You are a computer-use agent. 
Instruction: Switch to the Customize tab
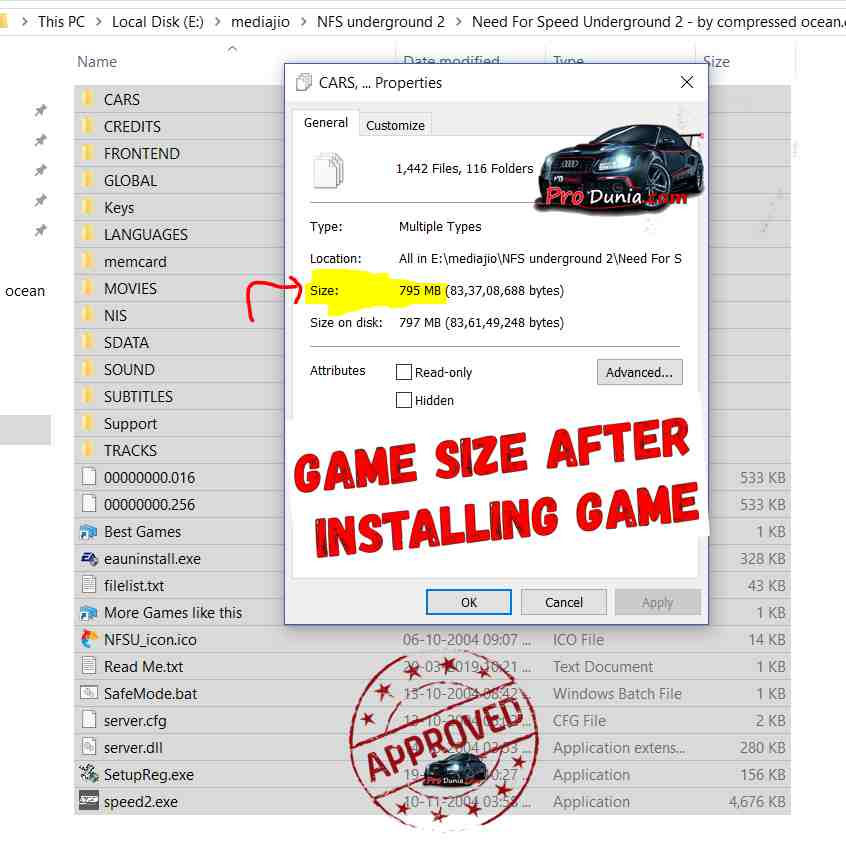395,125
